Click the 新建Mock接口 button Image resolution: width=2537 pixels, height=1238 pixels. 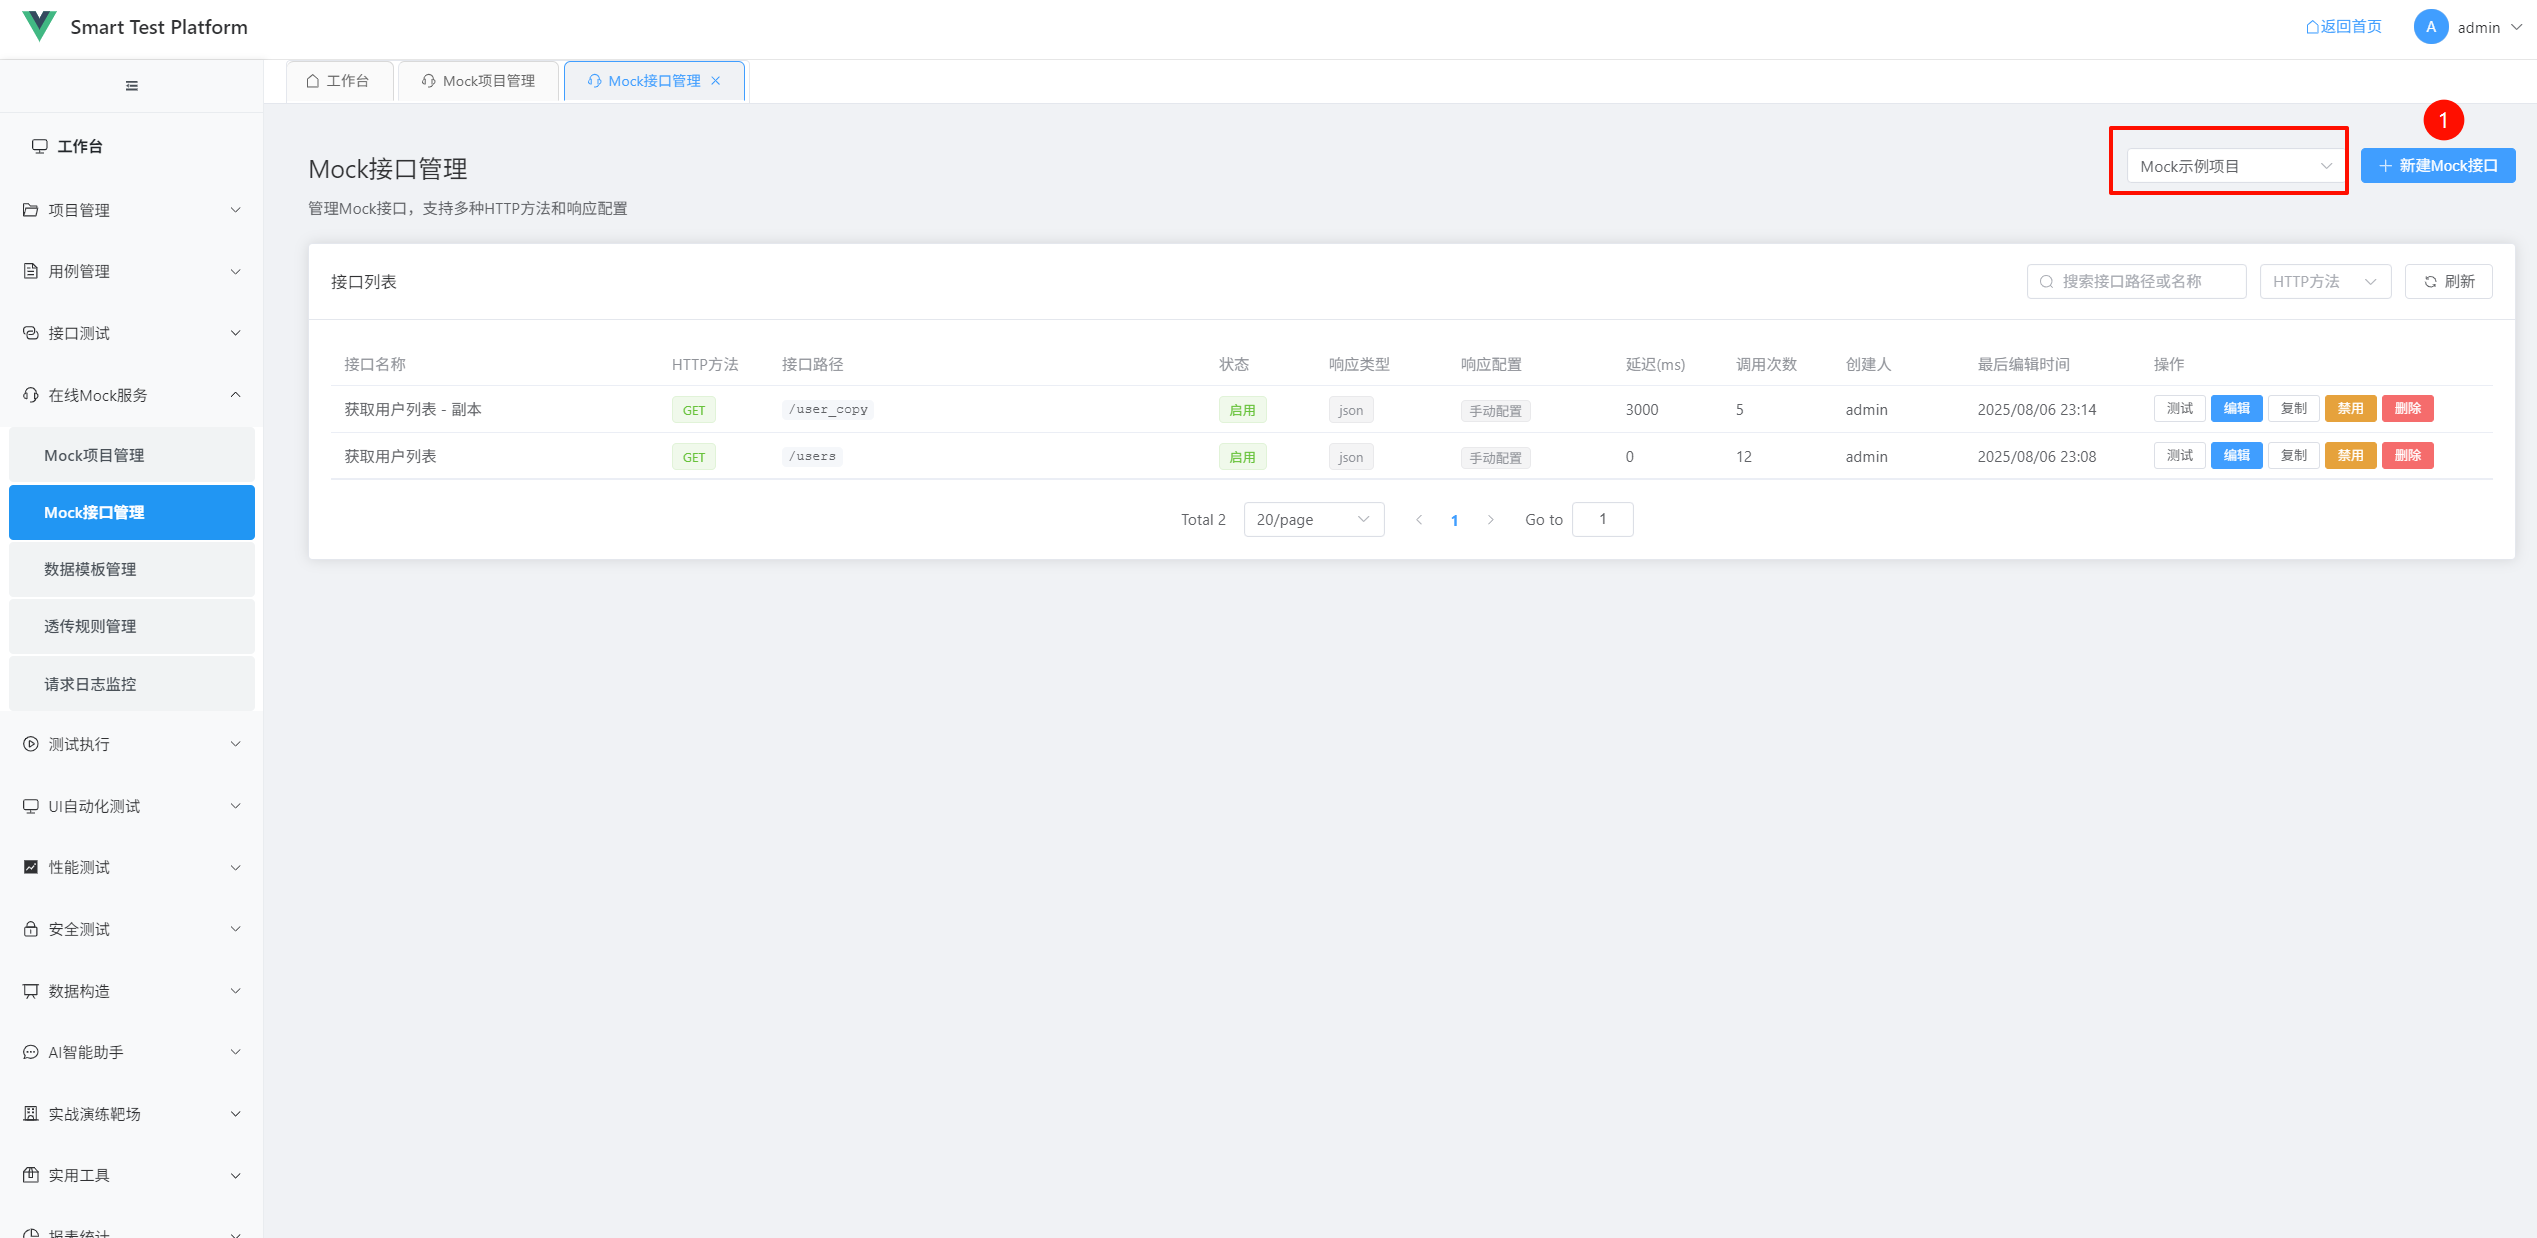(x=2437, y=166)
